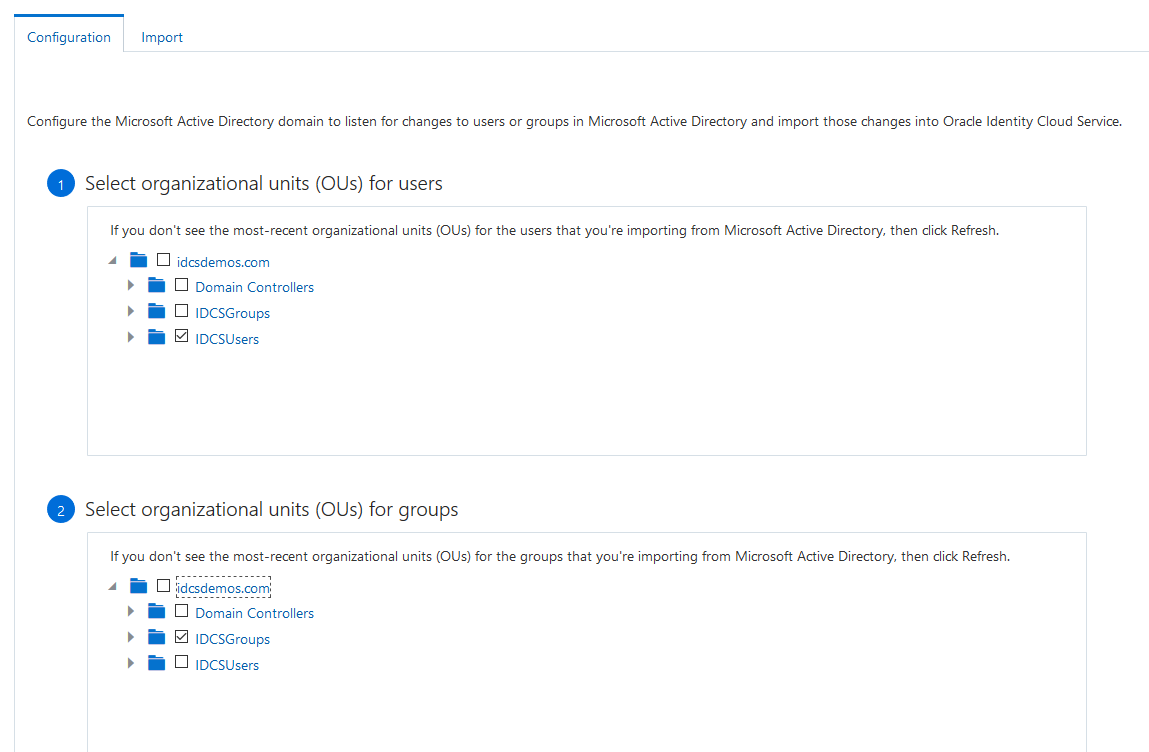The height and width of the screenshot is (752, 1149).
Task: Click the IDCSGroups folder icon in groups section
Action: click(156, 638)
